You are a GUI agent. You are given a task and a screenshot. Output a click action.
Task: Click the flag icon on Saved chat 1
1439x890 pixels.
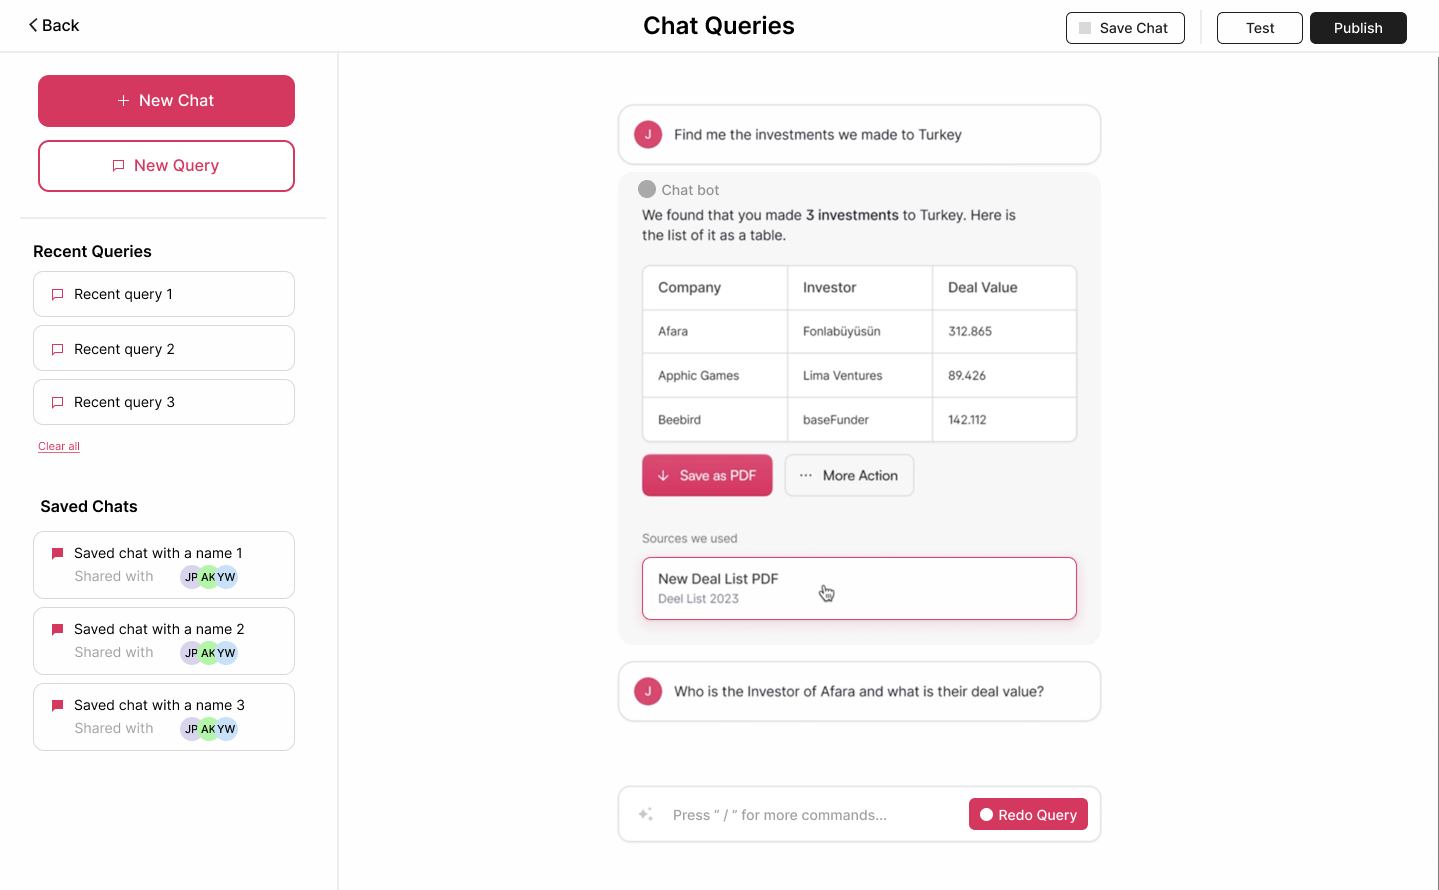click(x=57, y=553)
